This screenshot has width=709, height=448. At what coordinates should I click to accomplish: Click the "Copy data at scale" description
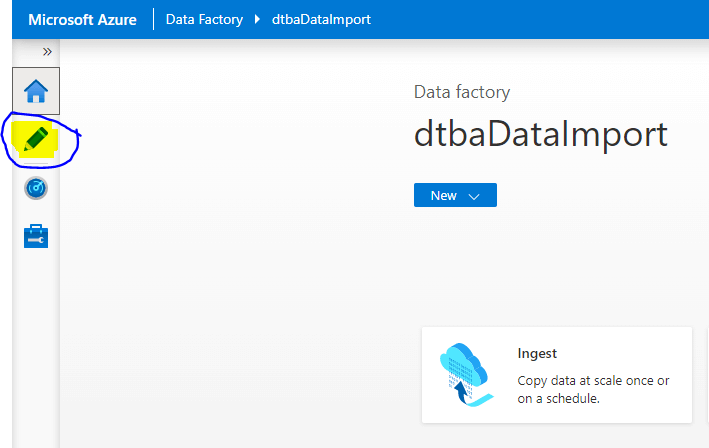tap(593, 389)
